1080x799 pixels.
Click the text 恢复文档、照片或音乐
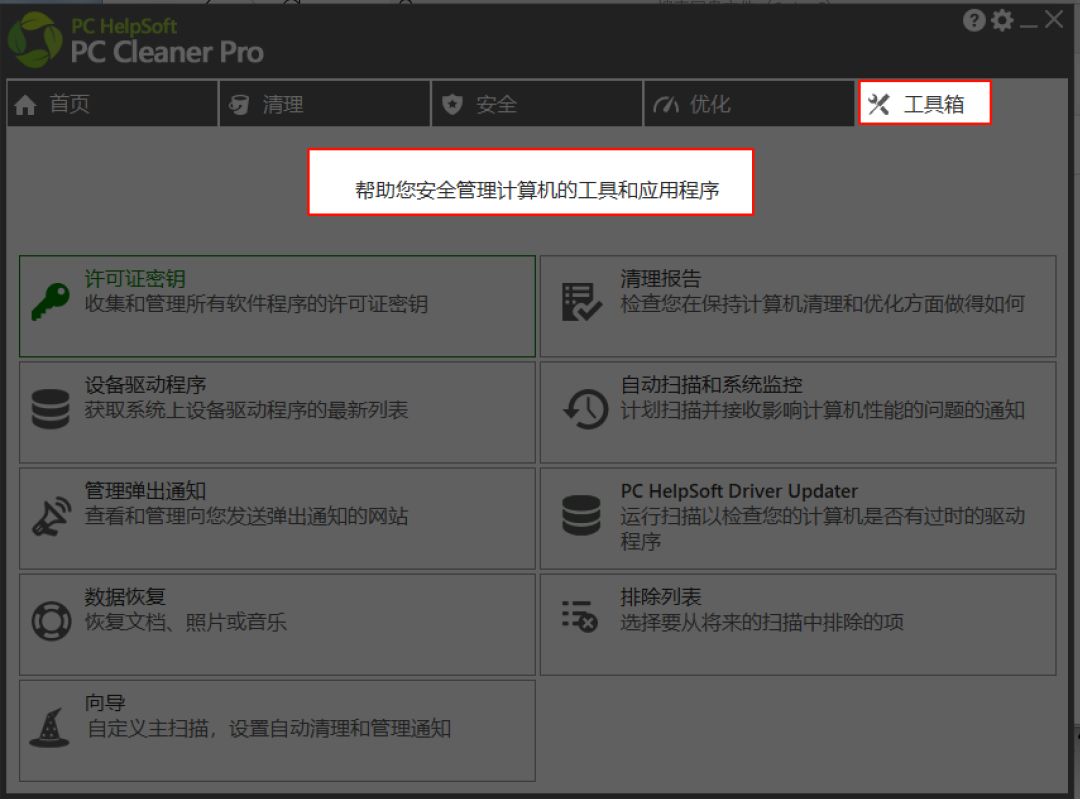click(x=185, y=622)
